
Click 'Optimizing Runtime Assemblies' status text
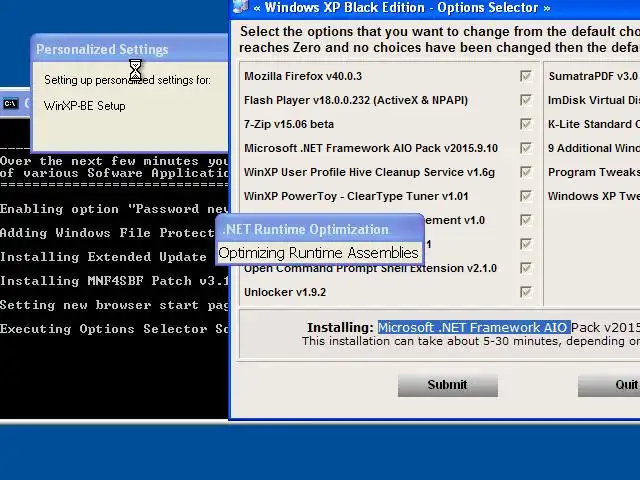coord(318,253)
